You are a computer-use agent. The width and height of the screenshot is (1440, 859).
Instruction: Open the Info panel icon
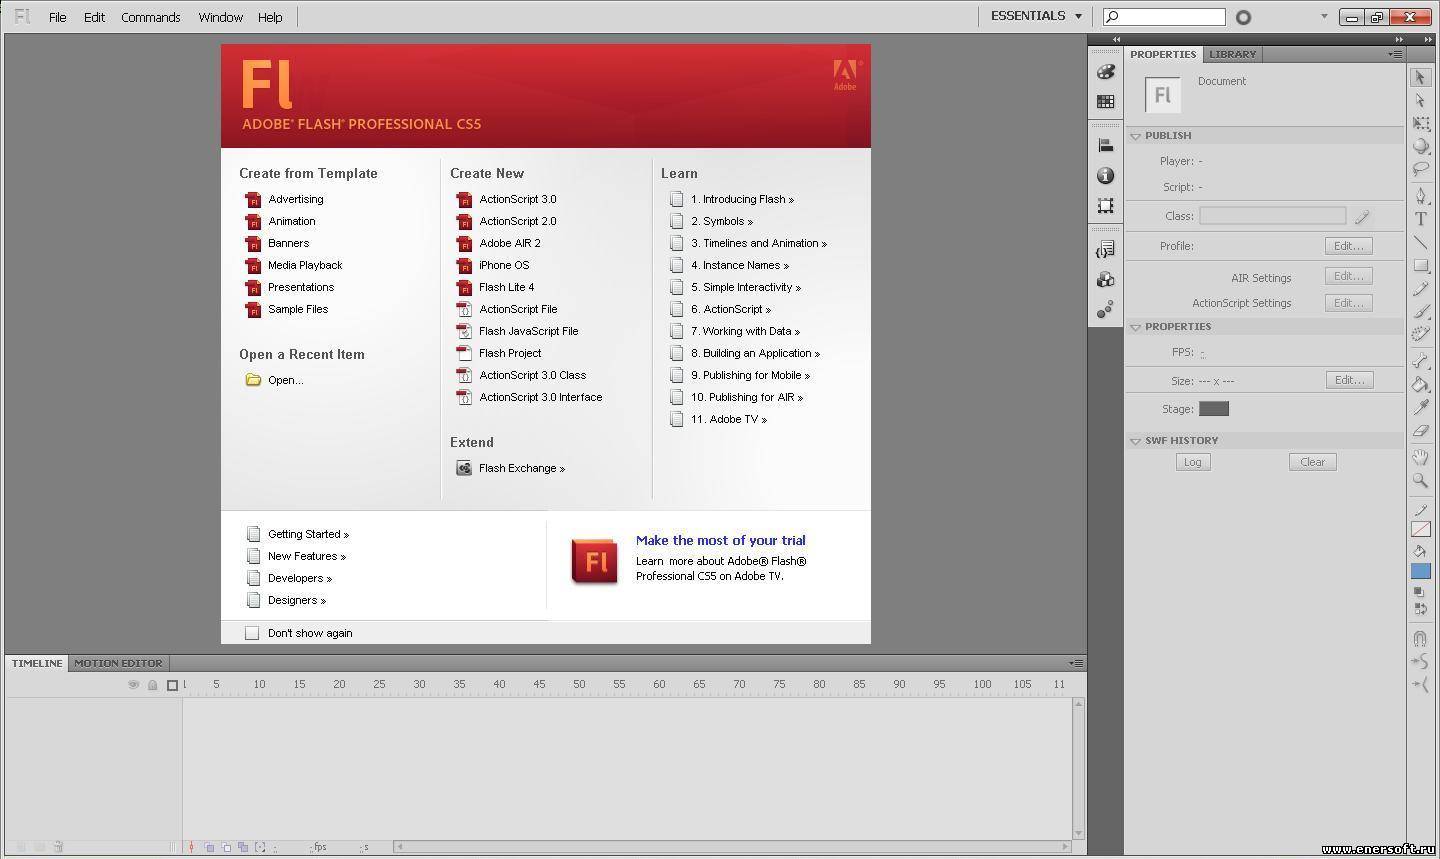coord(1105,176)
